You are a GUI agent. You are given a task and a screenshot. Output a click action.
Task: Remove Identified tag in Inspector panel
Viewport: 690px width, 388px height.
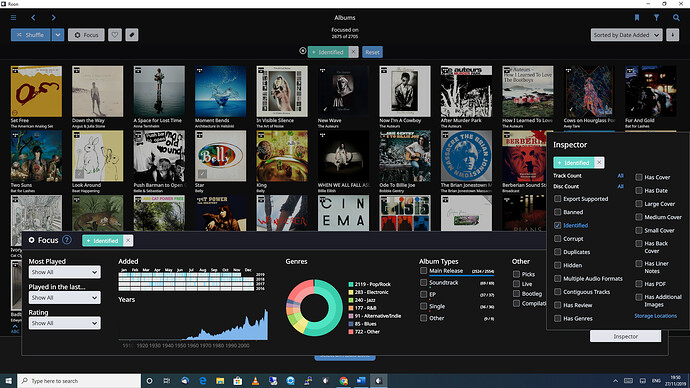point(599,163)
